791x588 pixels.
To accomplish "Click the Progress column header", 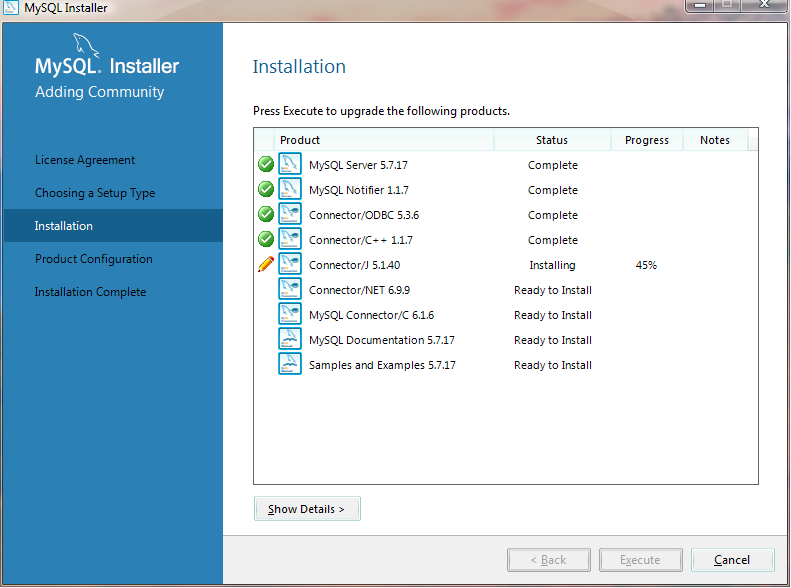I will coord(647,140).
